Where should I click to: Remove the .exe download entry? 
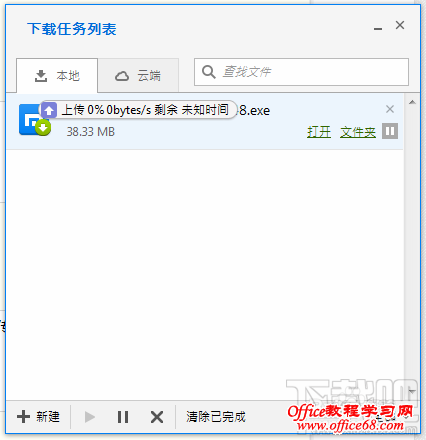point(390,109)
